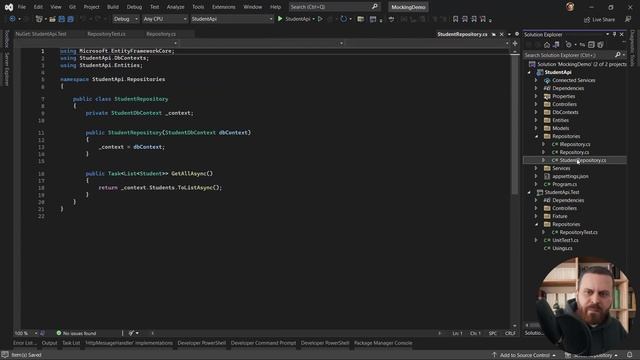Click Home icon in Solution Explorer toolbar

pos(547,44)
